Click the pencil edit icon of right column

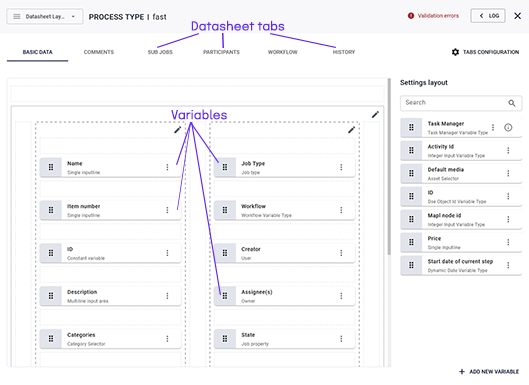352,130
